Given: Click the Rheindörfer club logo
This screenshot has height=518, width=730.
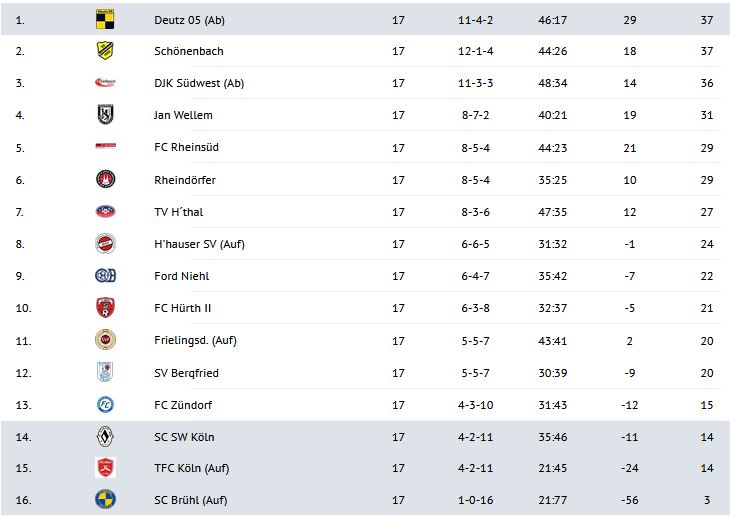Looking at the screenshot, I should click(x=106, y=180).
